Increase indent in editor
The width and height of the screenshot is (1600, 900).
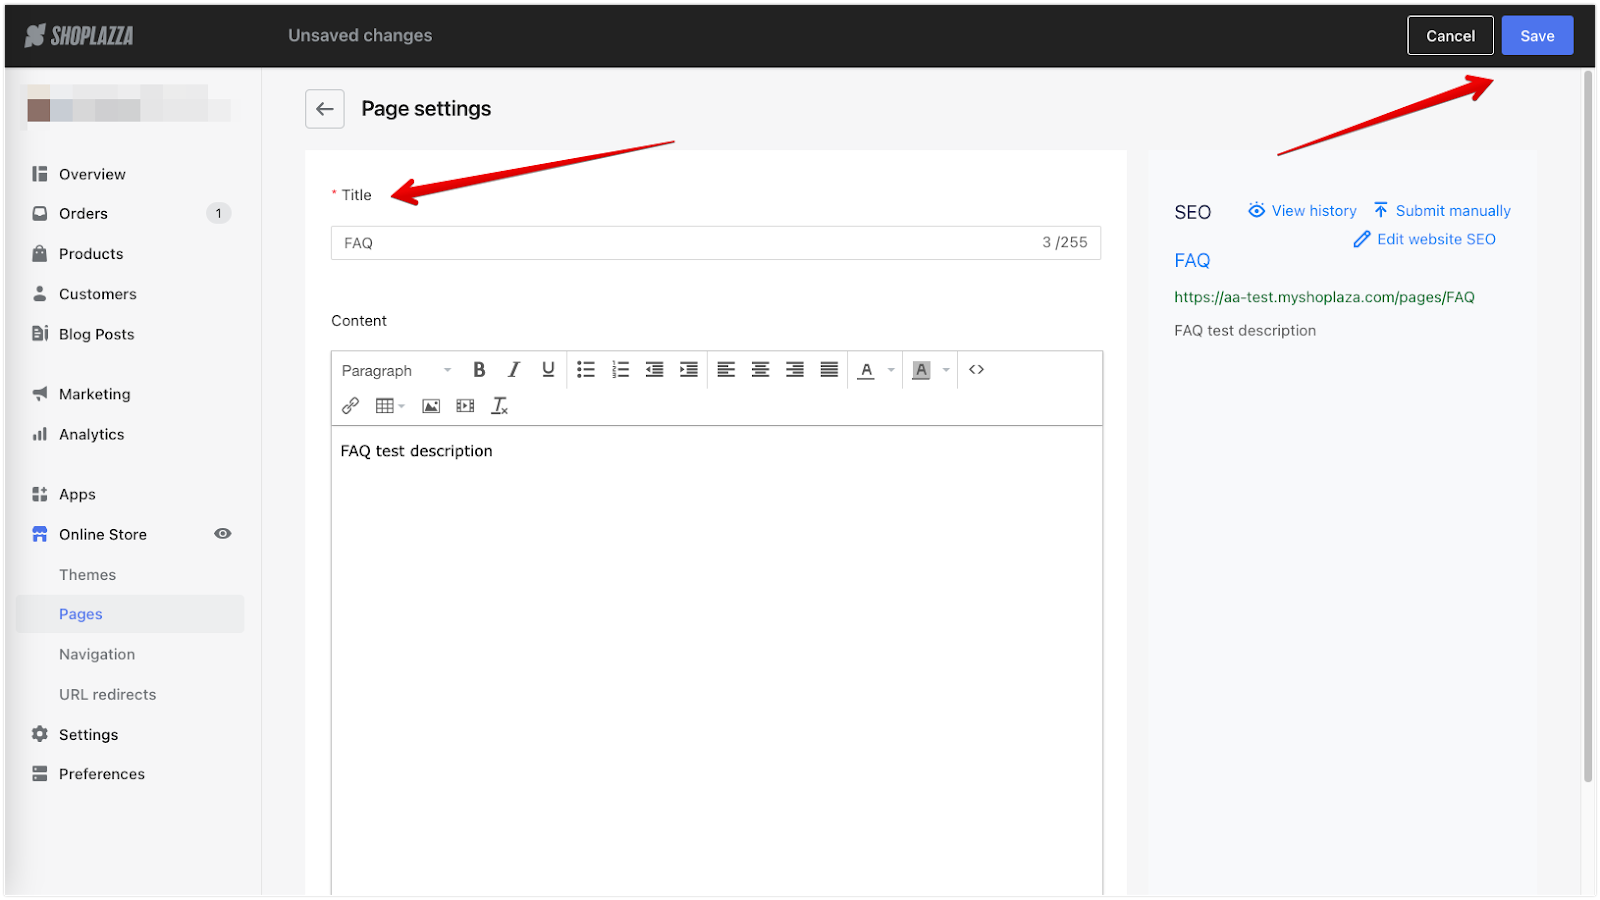pos(689,370)
